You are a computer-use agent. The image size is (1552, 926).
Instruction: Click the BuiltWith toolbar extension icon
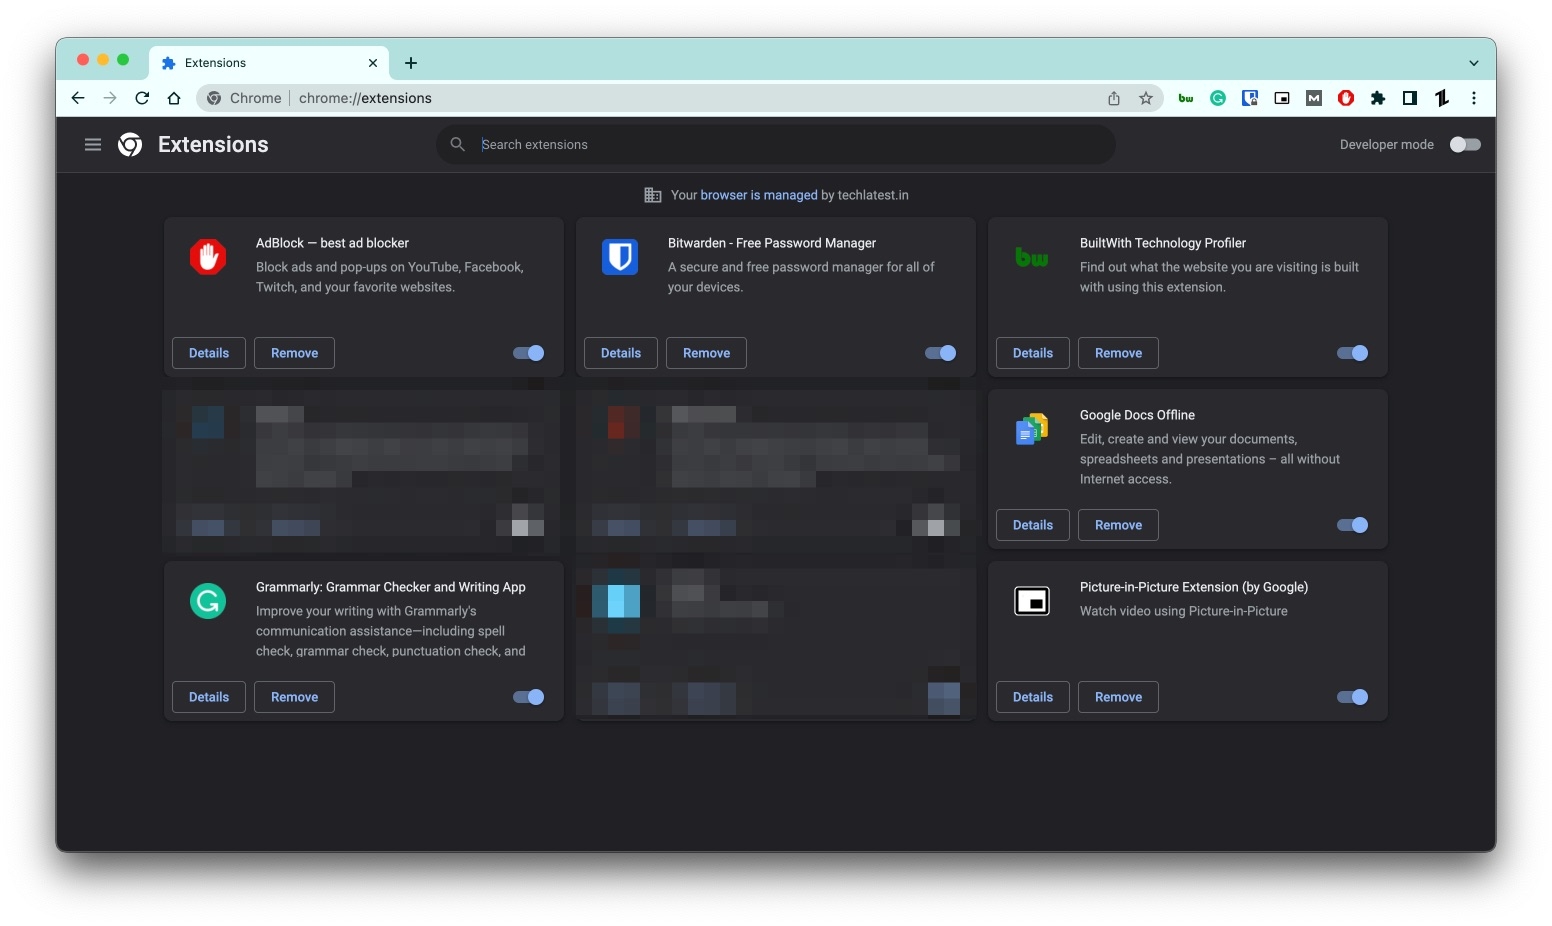[1186, 98]
